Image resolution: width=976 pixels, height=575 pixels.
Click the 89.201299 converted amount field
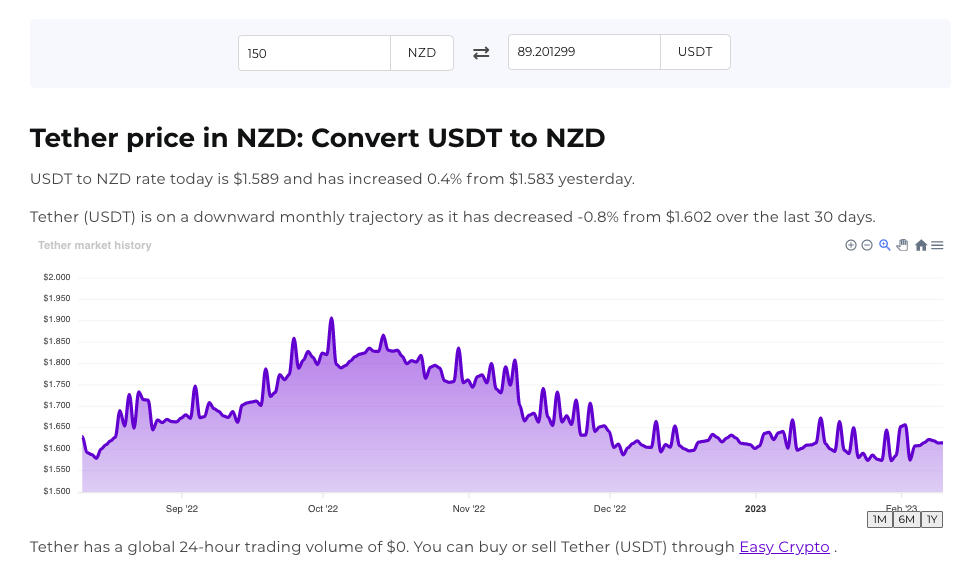coord(584,52)
